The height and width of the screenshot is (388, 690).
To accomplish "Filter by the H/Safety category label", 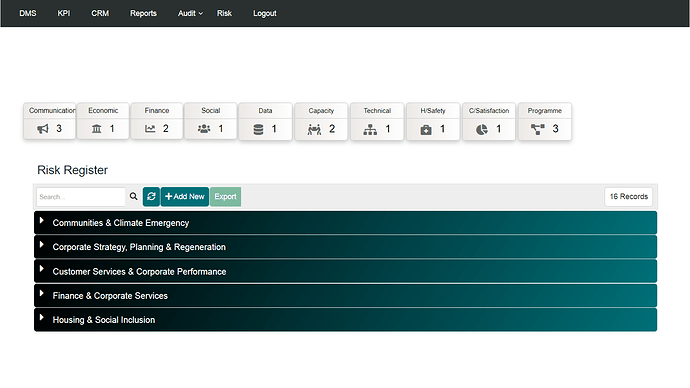I will [x=433, y=111].
